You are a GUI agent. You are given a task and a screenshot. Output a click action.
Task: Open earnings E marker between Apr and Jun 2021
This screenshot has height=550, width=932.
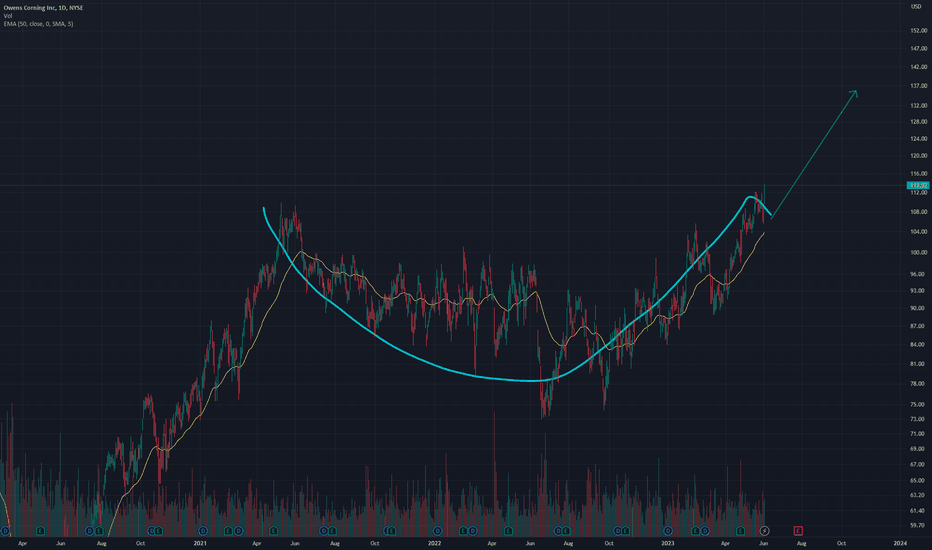(x=273, y=530)
